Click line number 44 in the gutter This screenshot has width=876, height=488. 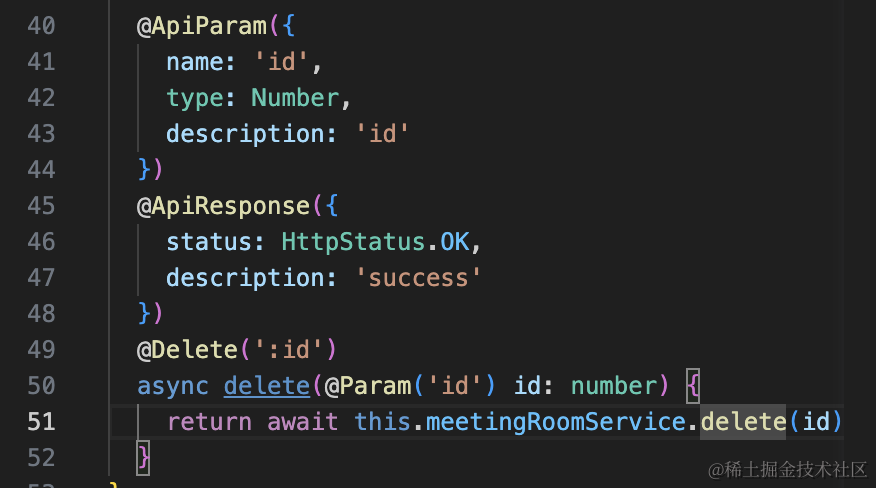[x=40, y=170]
